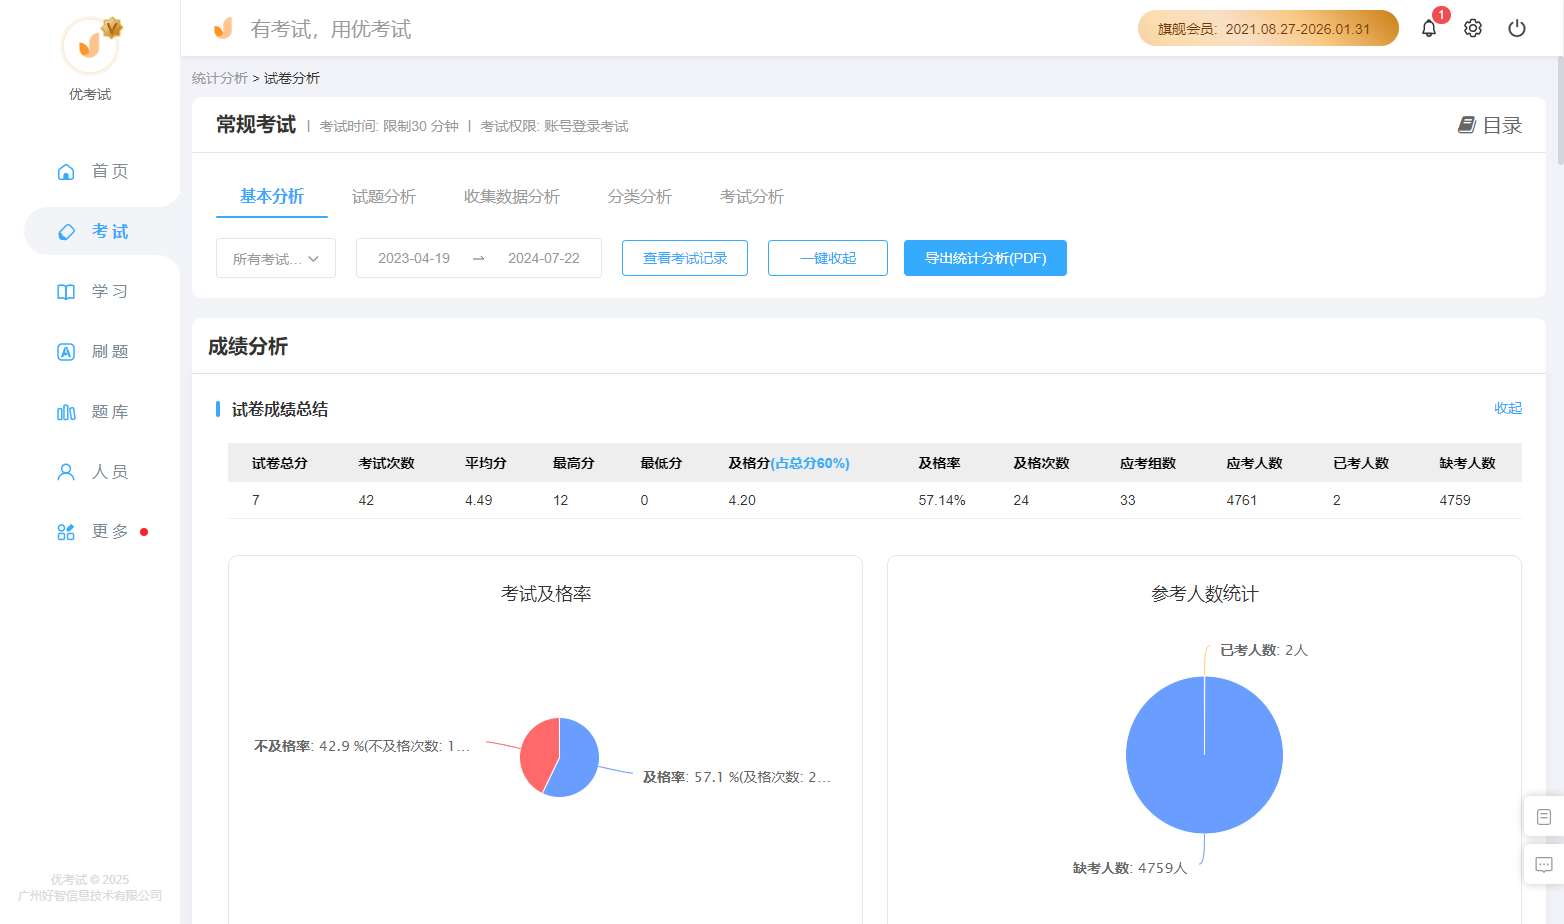The image size is (1564, 924).
Task: Click 及格率 value 57.14%
Action: tap(942, 500)
